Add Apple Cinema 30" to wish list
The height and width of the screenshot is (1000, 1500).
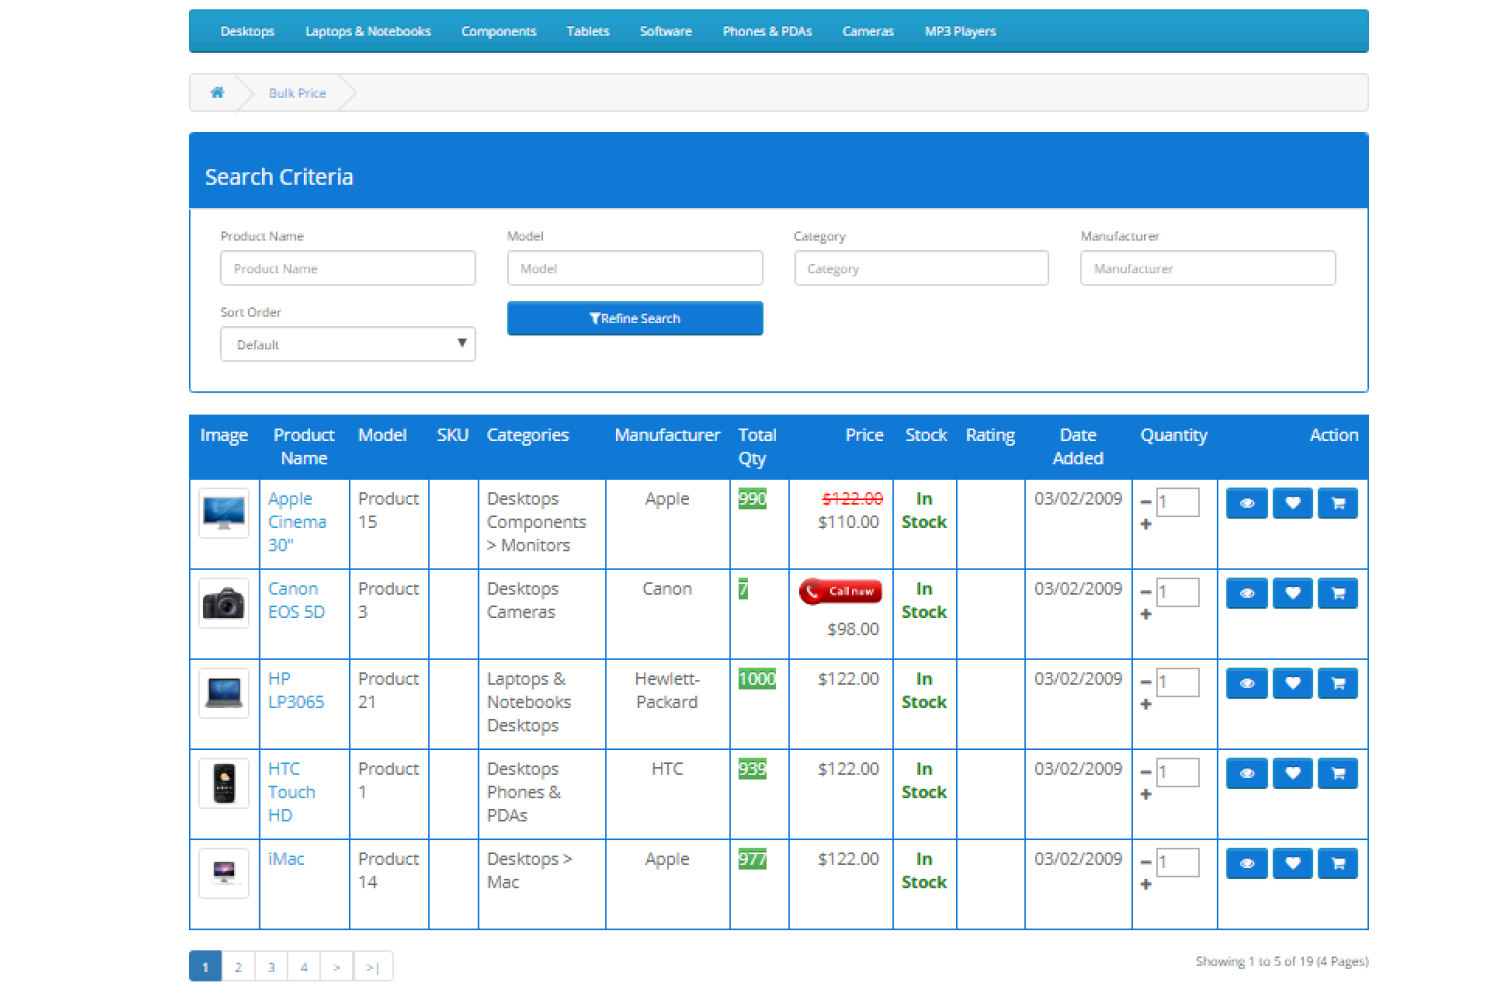1293,503
